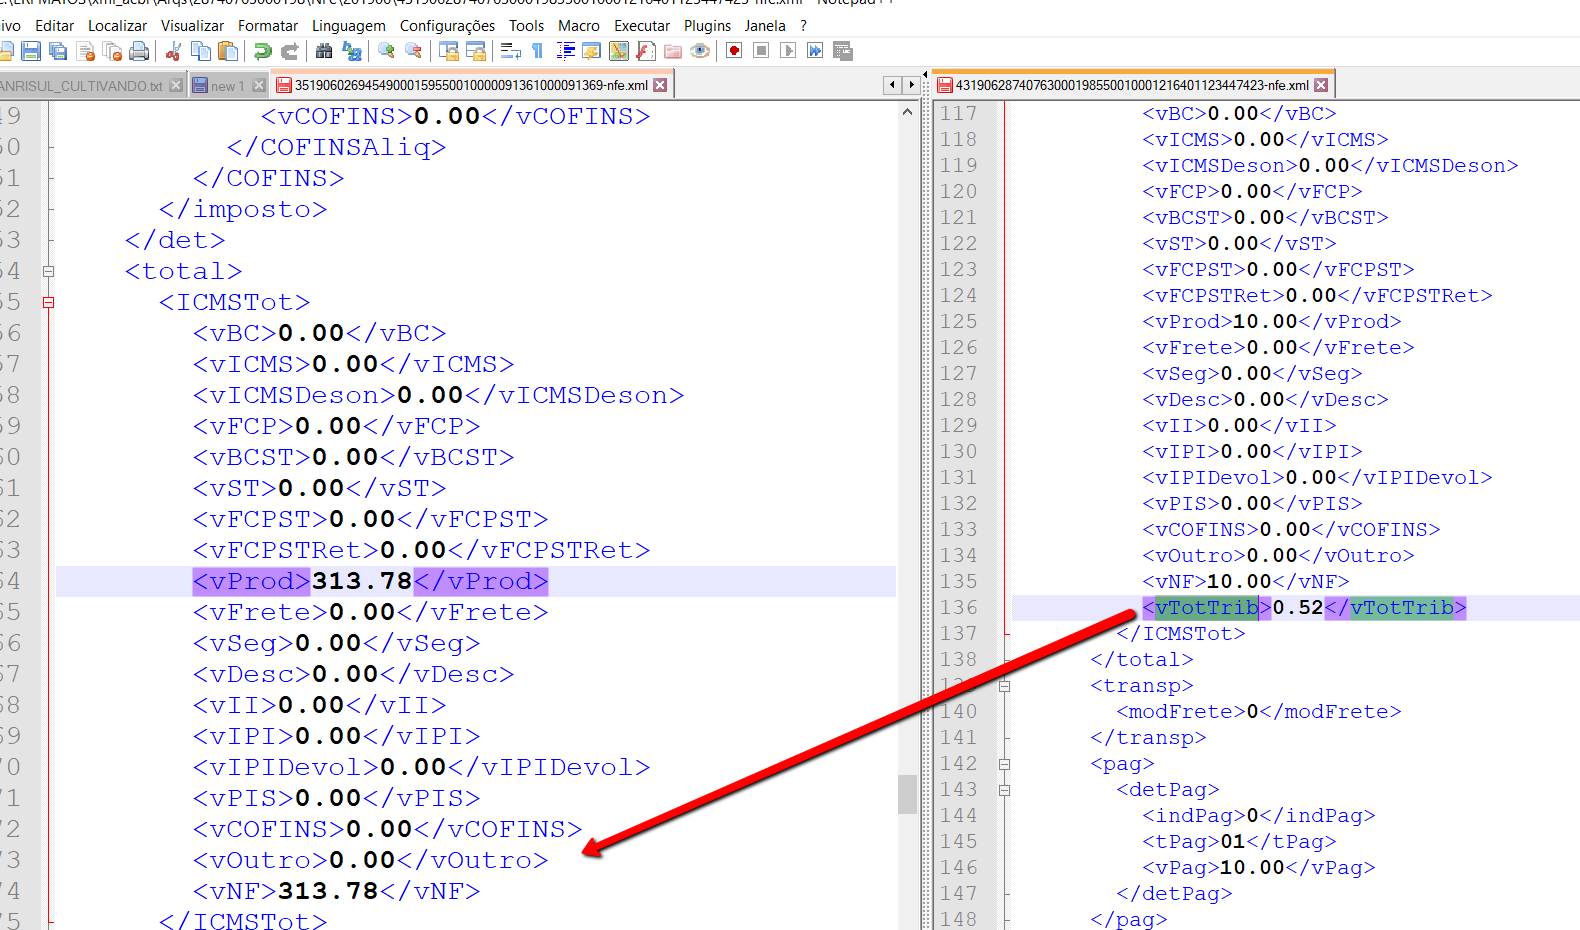1580x930 pixels.
Task: Switch to the new 1 tab
Action: pos(227,86)
